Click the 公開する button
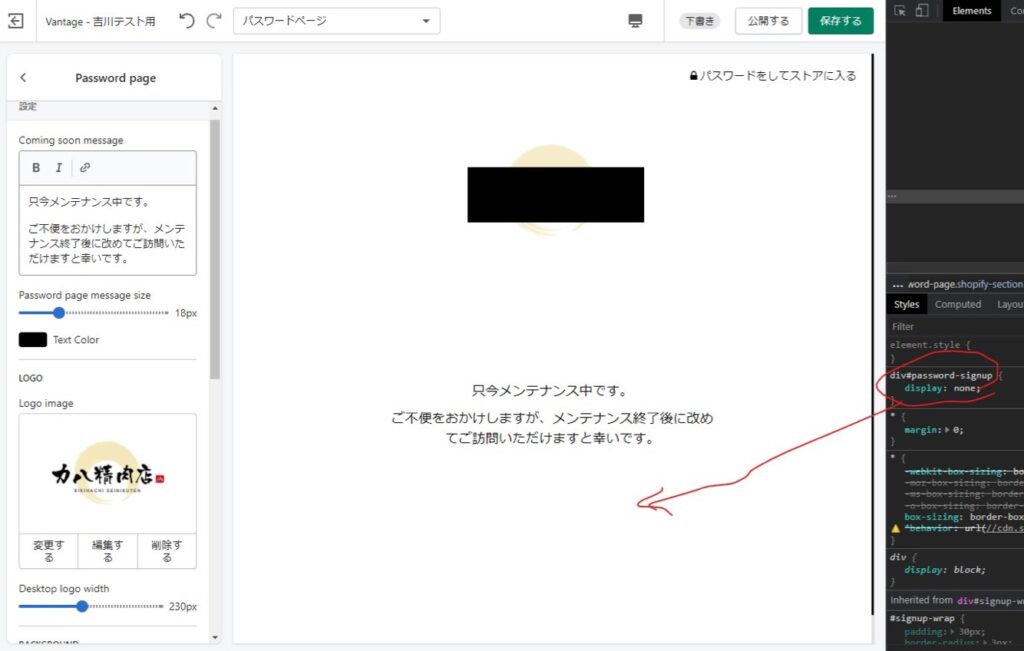This screenshot has height=651, width=1024. tap(768, 21)
